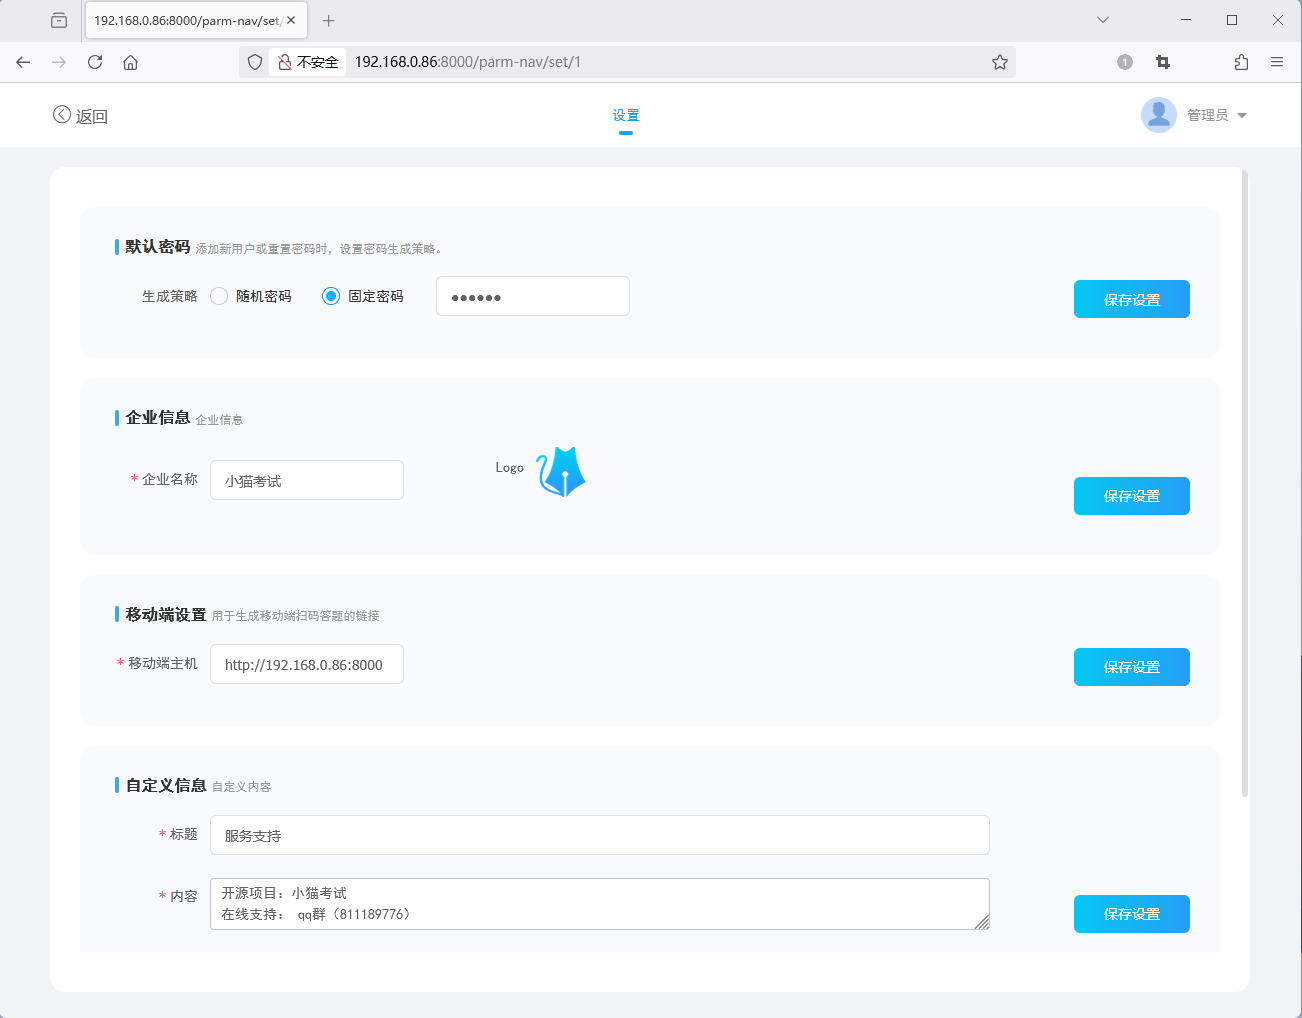The width and height of the screenshot is (1302, 1018).
Task: Click 保存设置 for 默认密码 section
Action: click(1131, 298)
